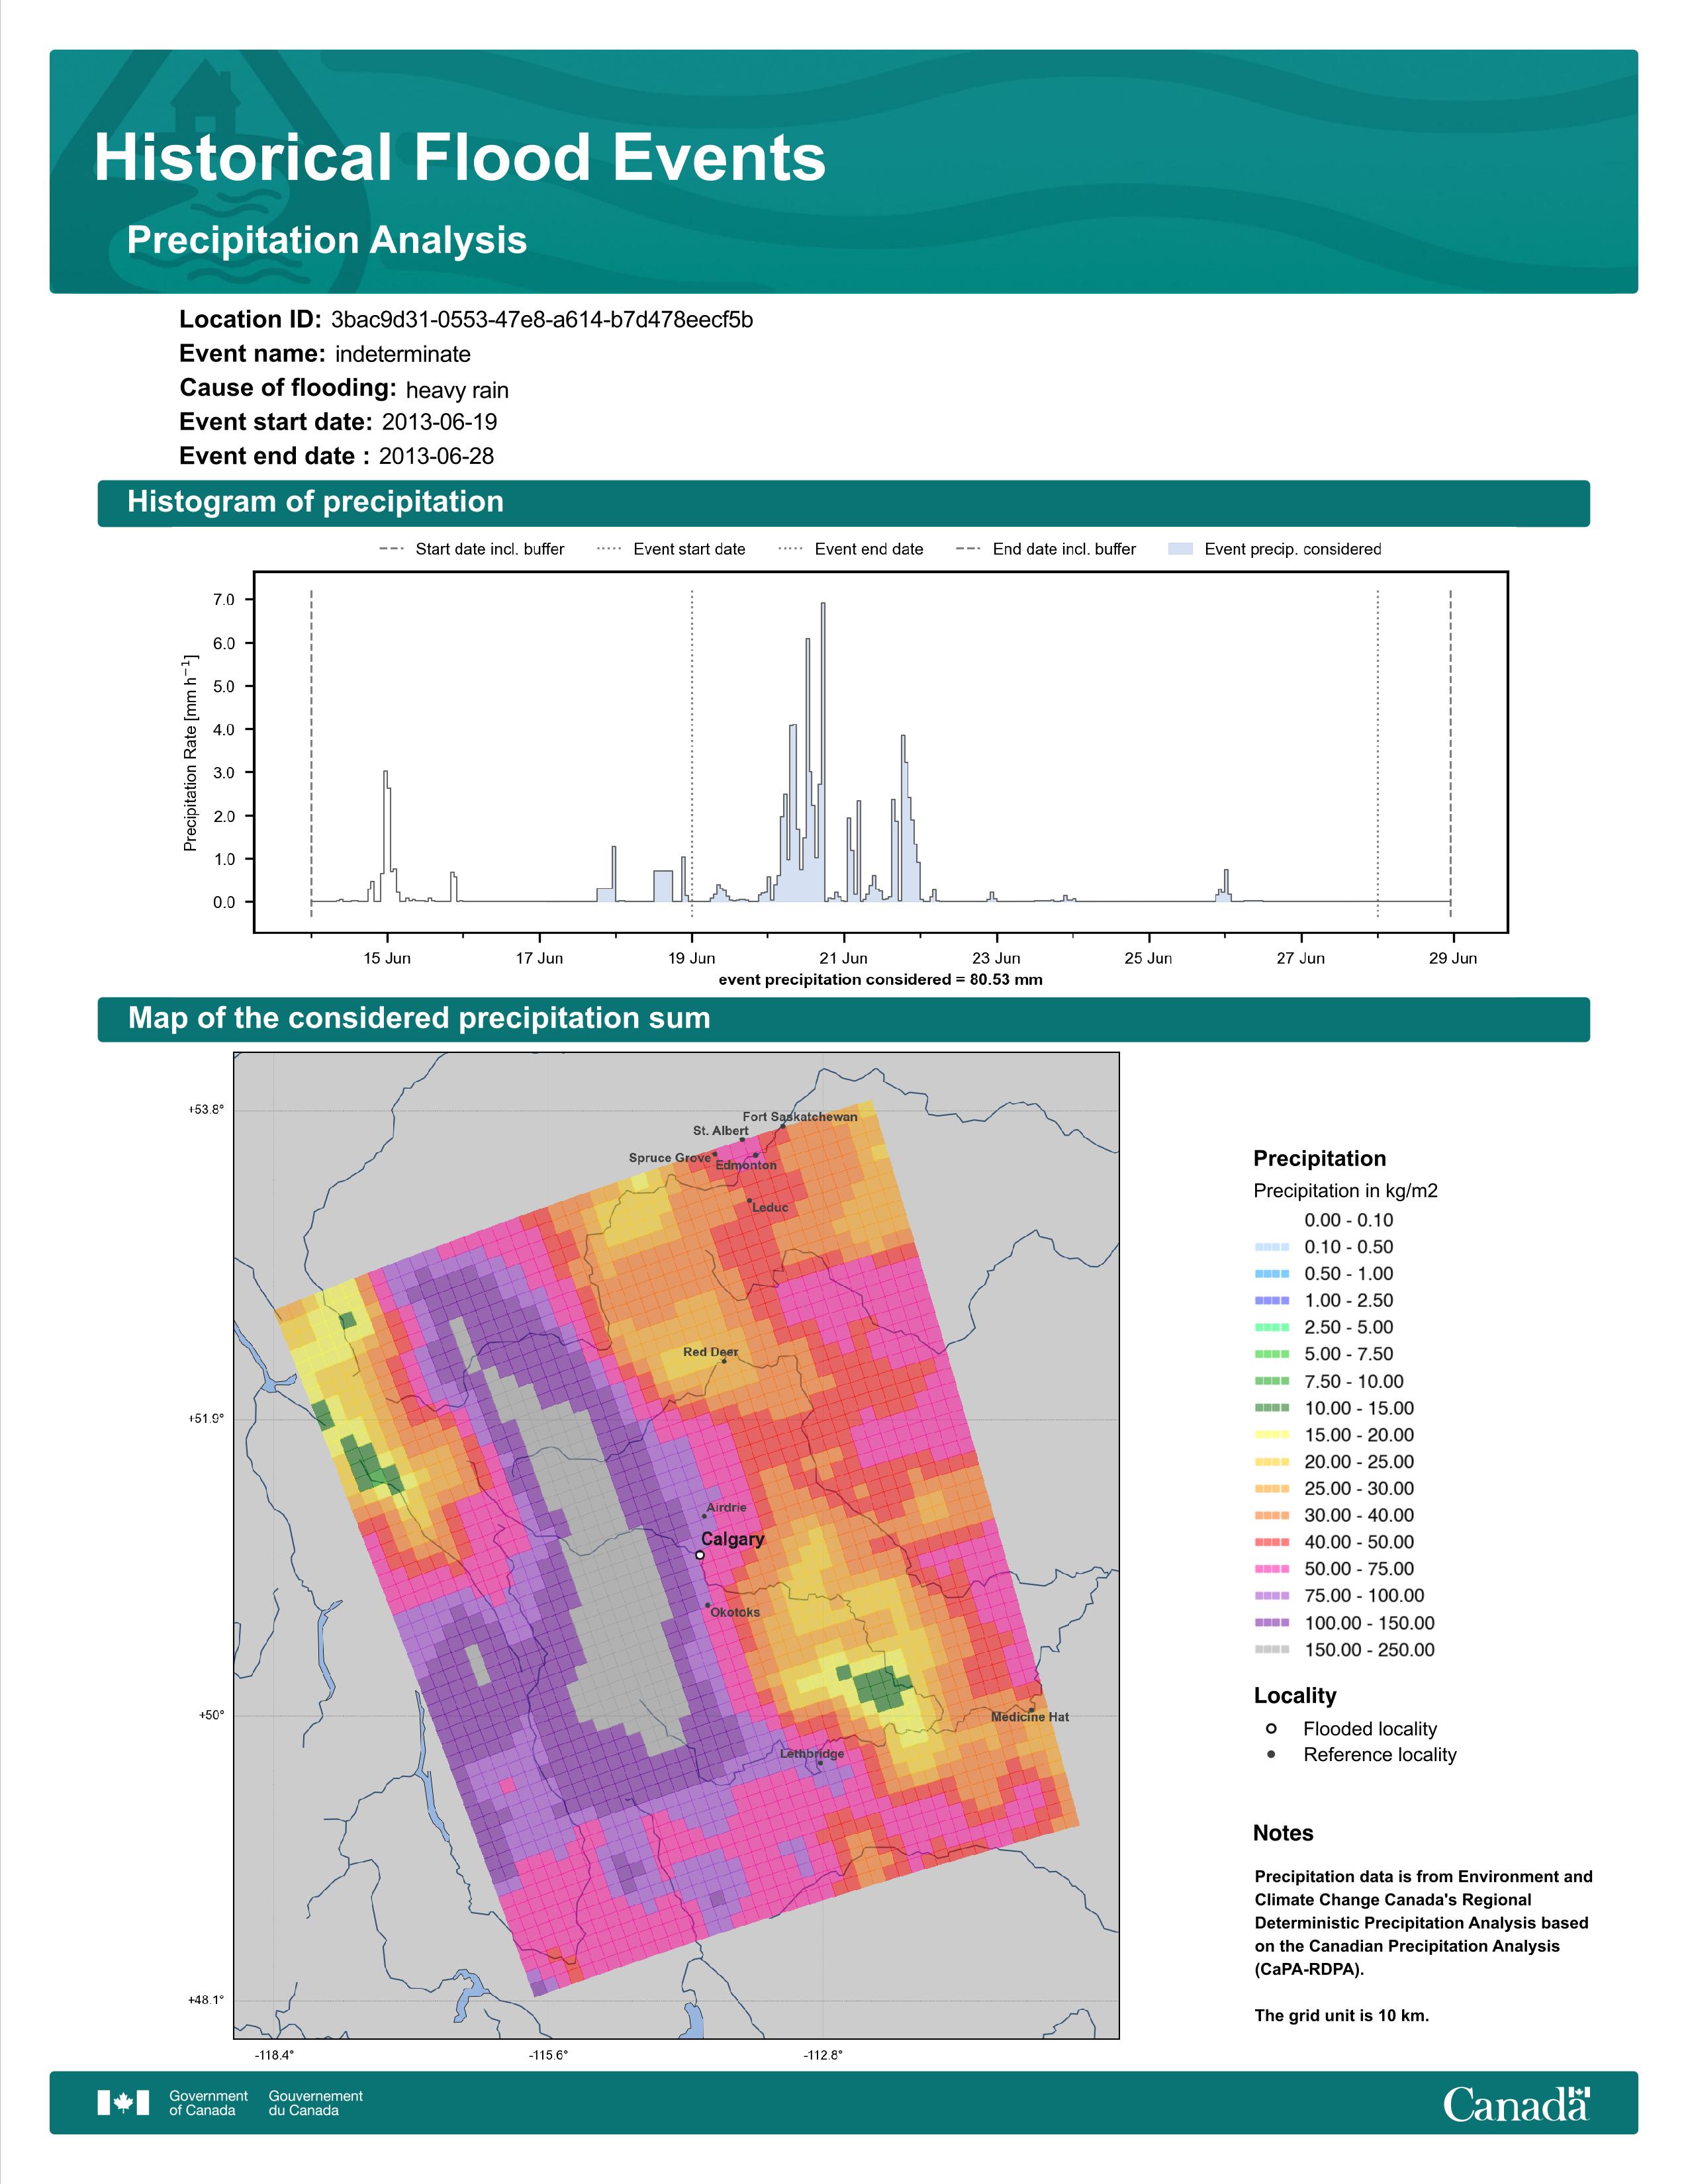Click the 150.00 - 250.00 legend swatch
Image resolution: width=1688 pixels, height=2184 pixels.
tap(1272, 1650)
